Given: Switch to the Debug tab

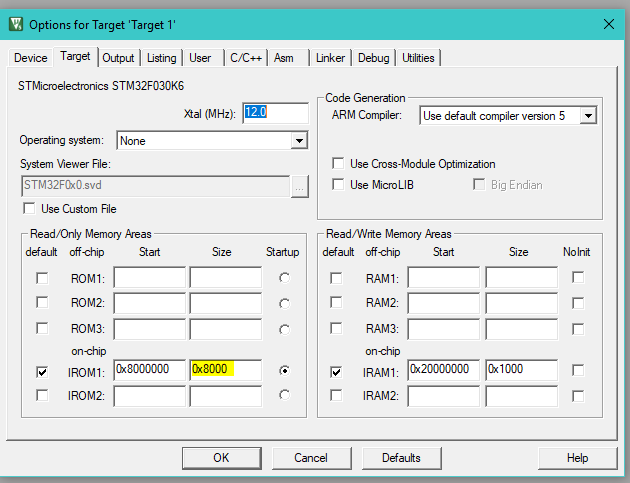Looking at the screenshot, I should pyautogui.click(x=374, y=58).
